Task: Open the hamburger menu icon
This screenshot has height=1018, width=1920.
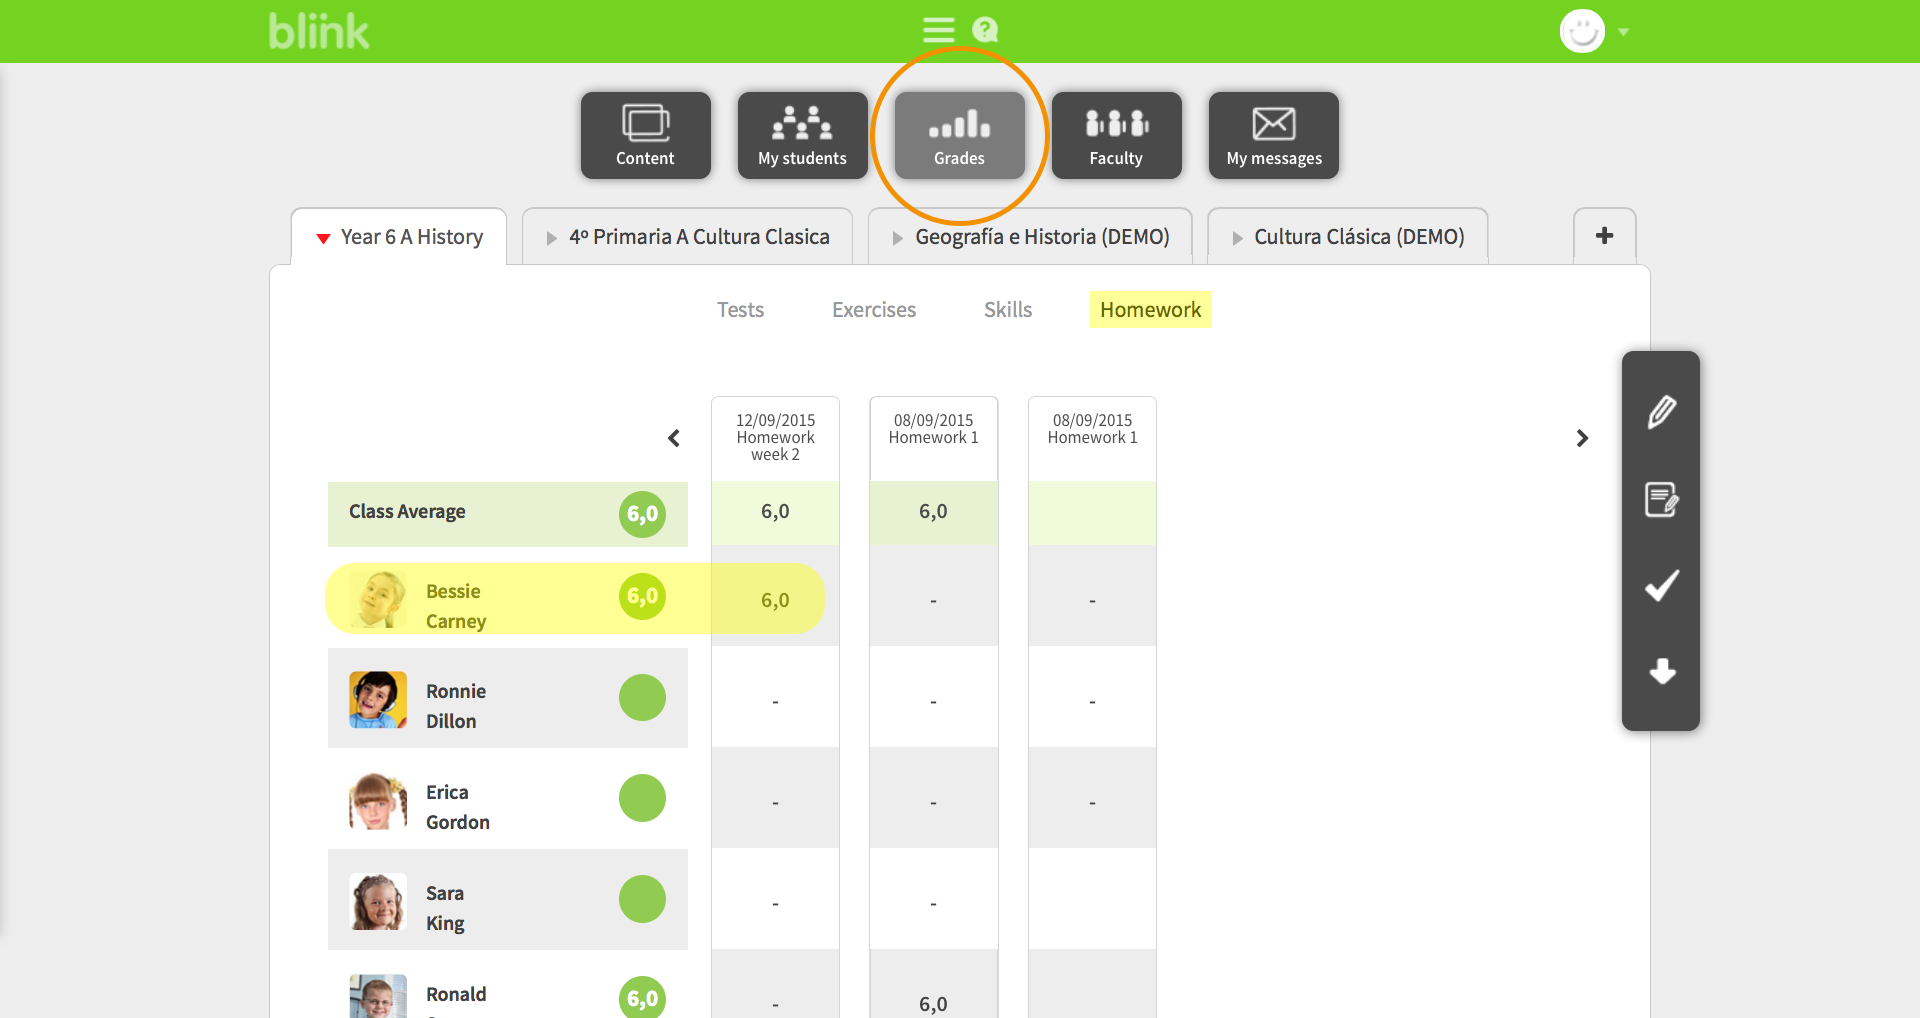Action: 937,30
